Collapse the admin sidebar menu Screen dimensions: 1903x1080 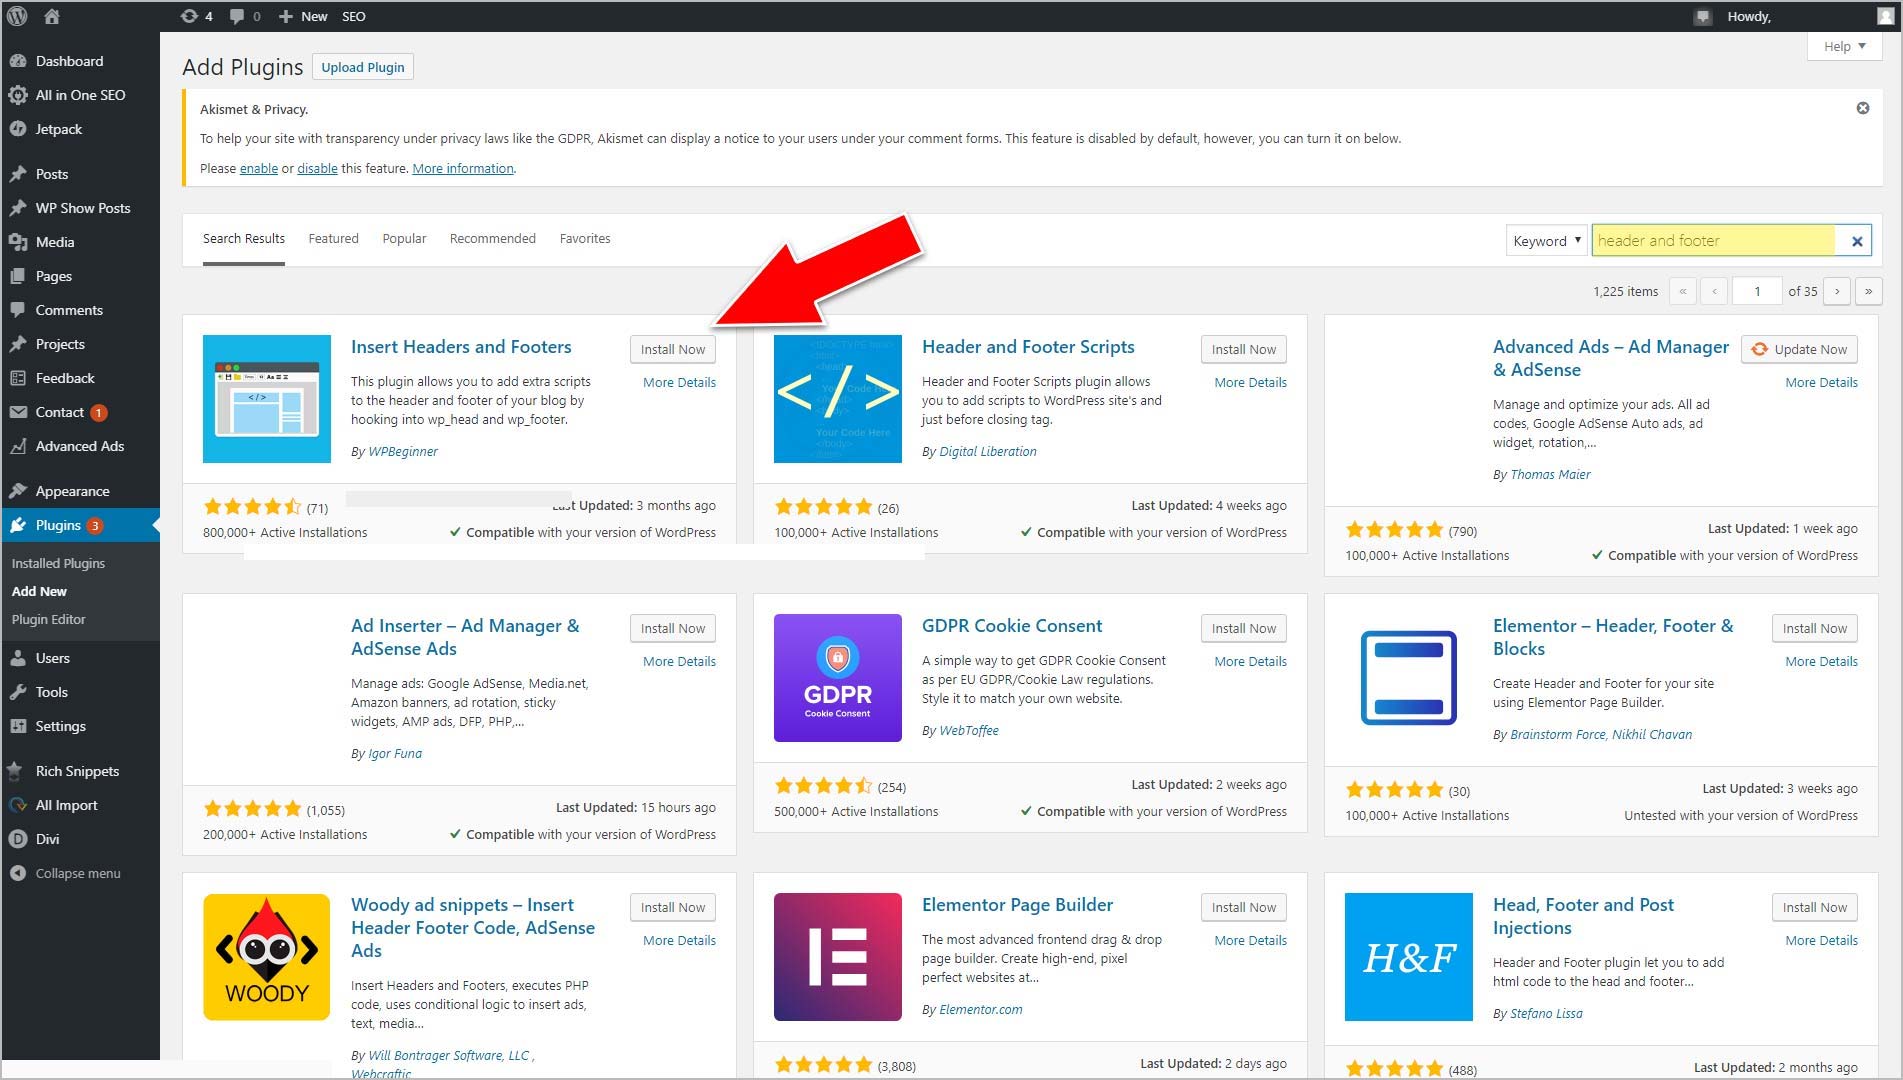[x=80, y=873]
